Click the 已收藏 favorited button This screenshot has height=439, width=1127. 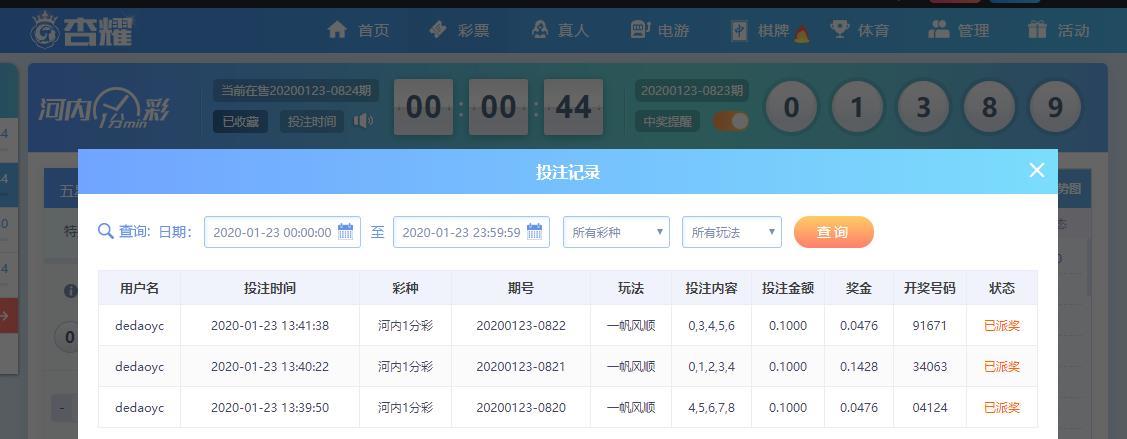pos(240,121)
